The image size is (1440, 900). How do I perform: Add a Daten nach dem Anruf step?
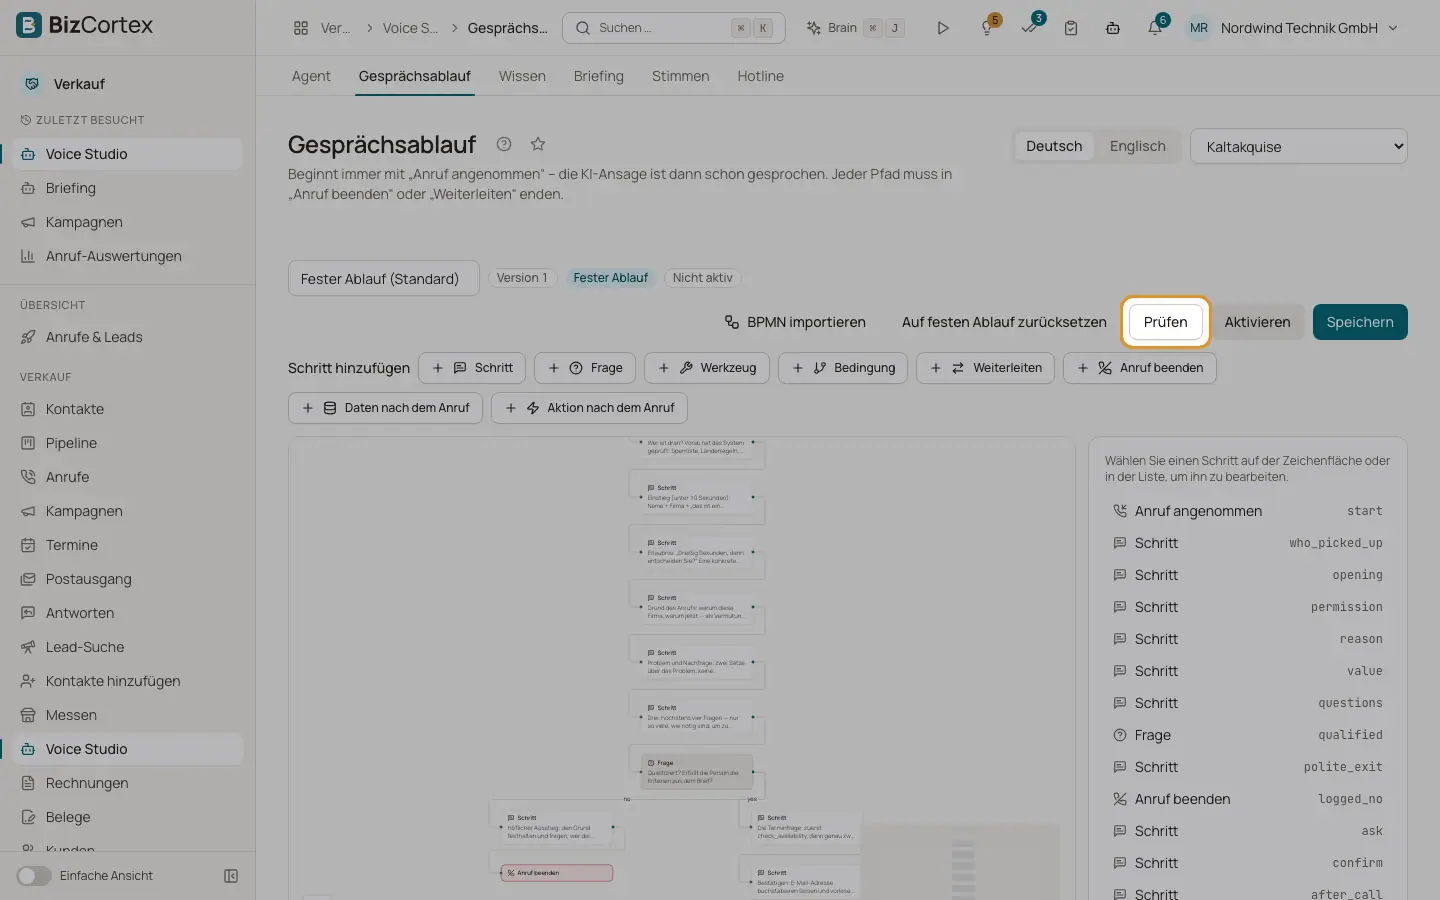click(386, 408)
